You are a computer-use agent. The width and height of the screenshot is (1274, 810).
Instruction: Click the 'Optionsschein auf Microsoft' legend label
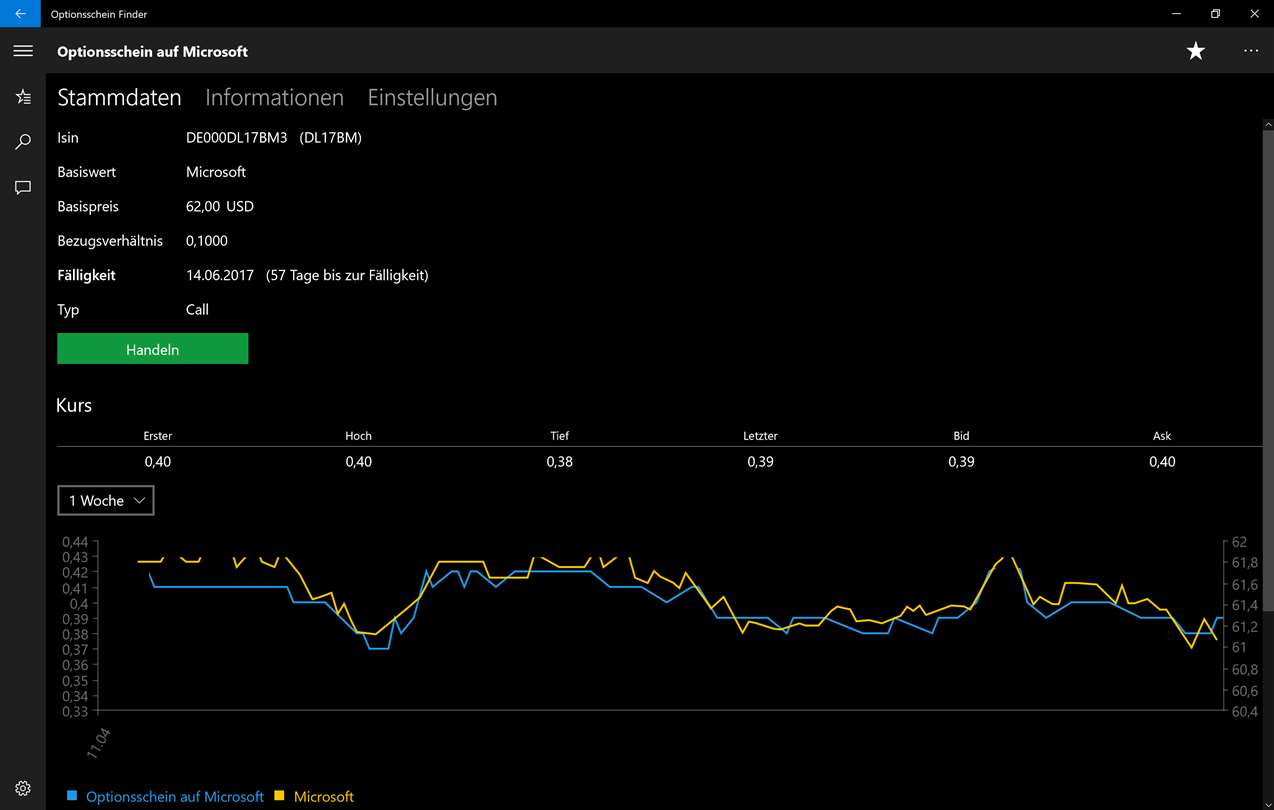coord(175,797)
